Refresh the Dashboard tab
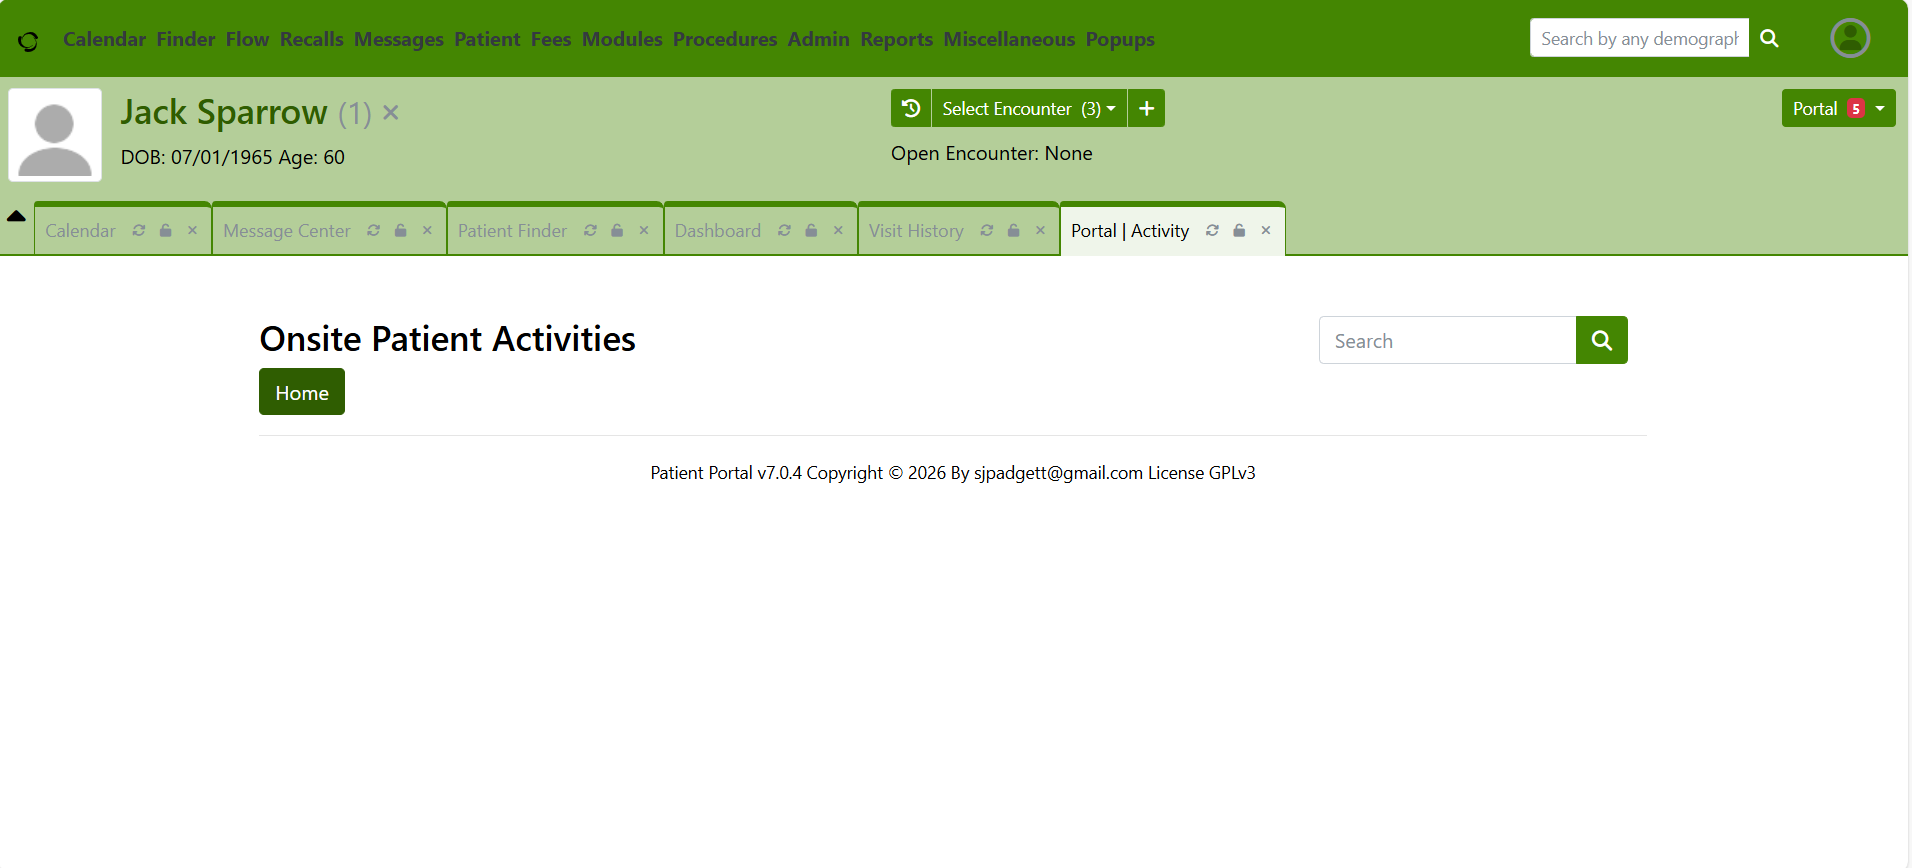 coord(784,231)
